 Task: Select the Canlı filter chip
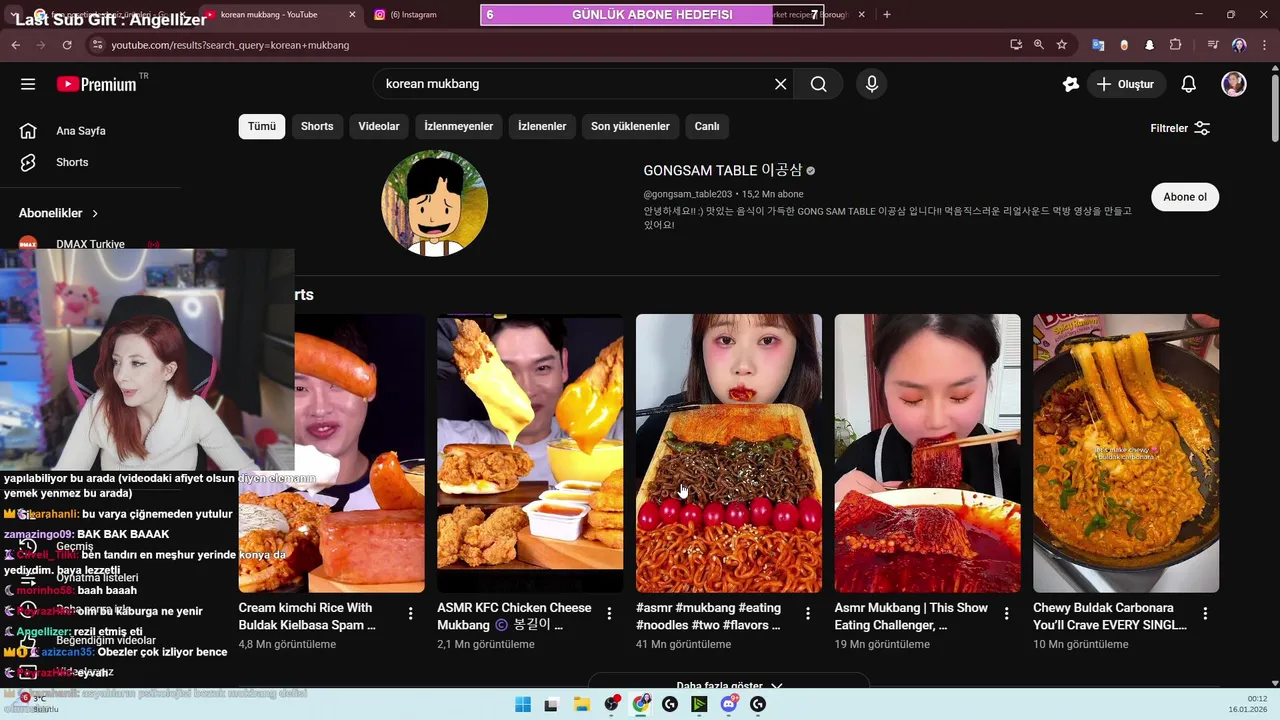(x=707, y=126)
